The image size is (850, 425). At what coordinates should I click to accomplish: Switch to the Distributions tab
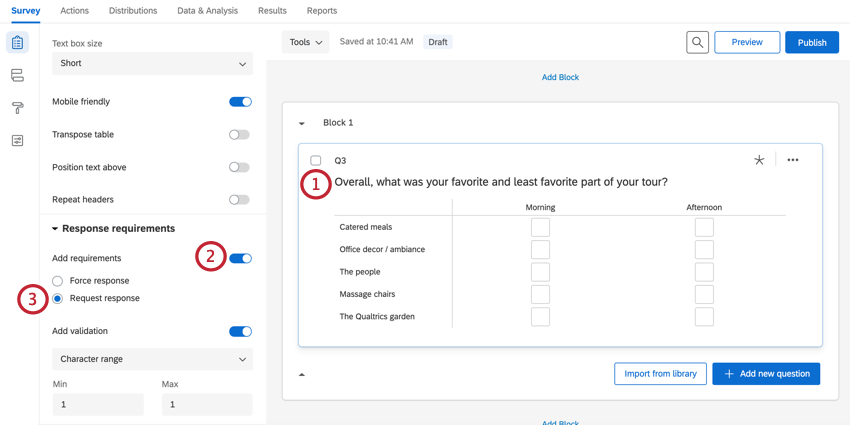[x=133, y=11]
